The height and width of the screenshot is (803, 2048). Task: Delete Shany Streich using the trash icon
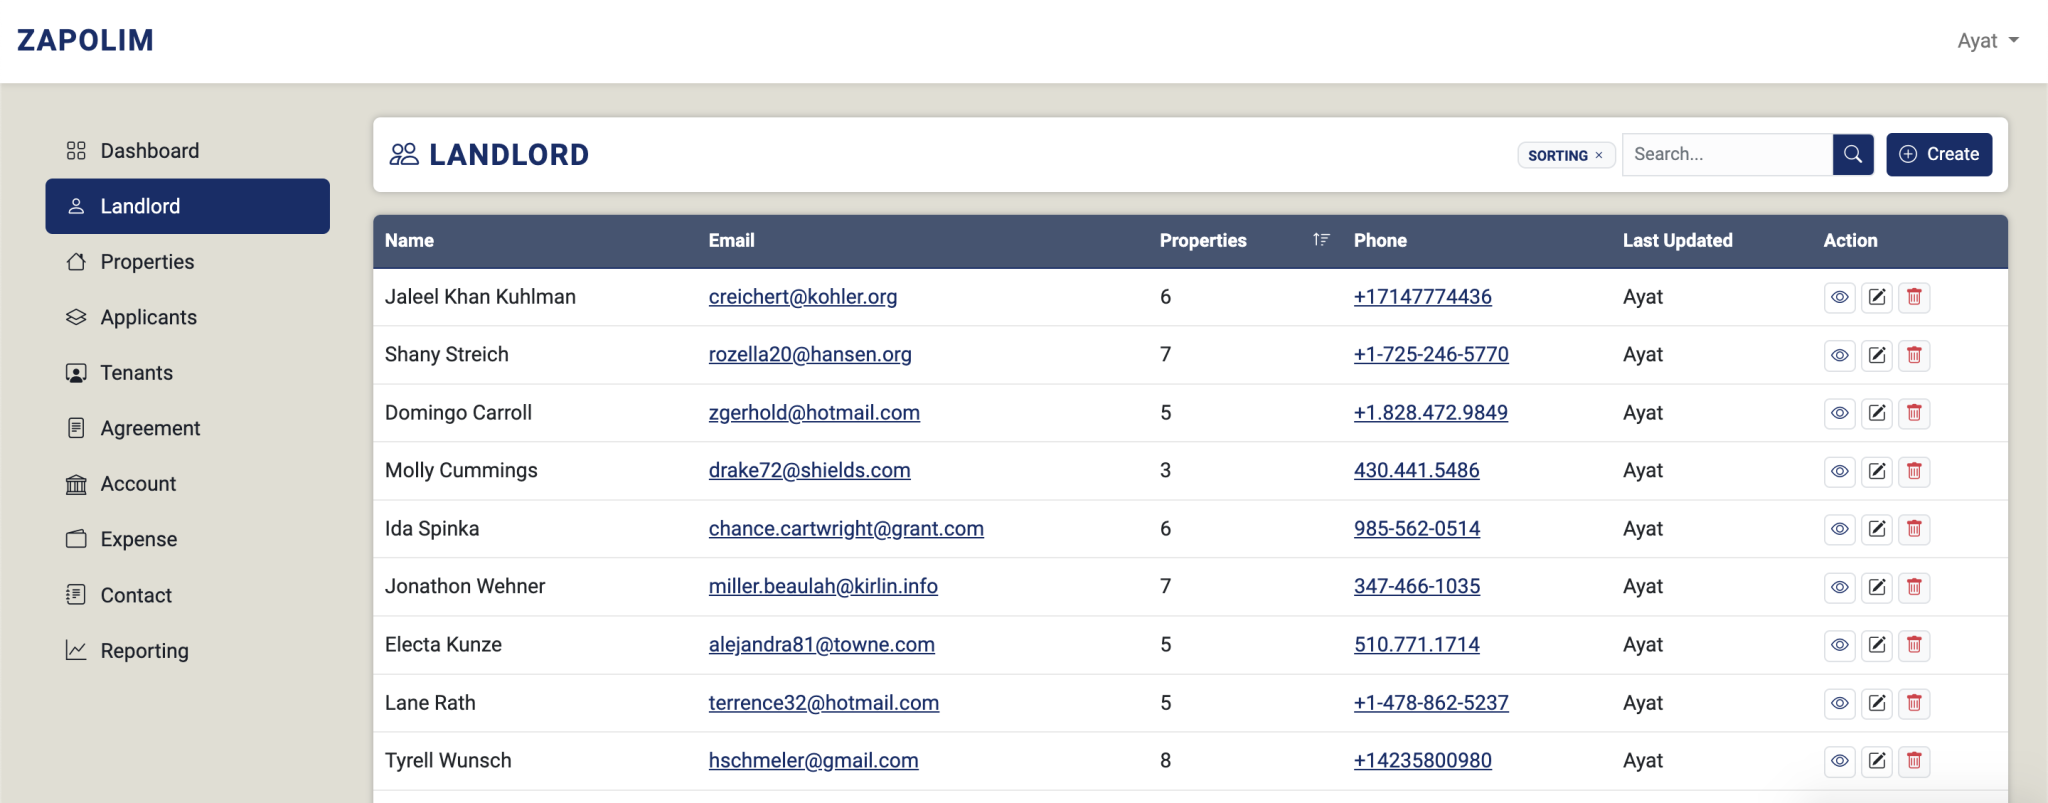click(1914, 355)
